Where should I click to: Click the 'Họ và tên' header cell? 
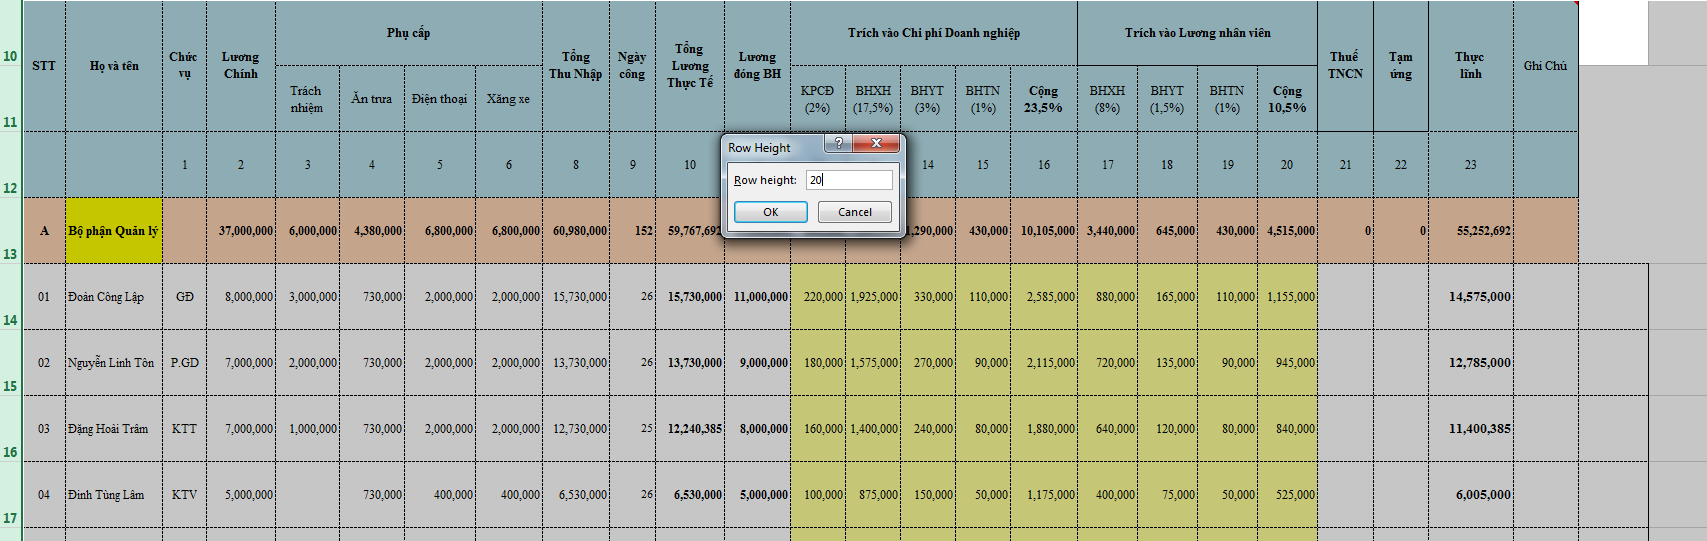113,66
